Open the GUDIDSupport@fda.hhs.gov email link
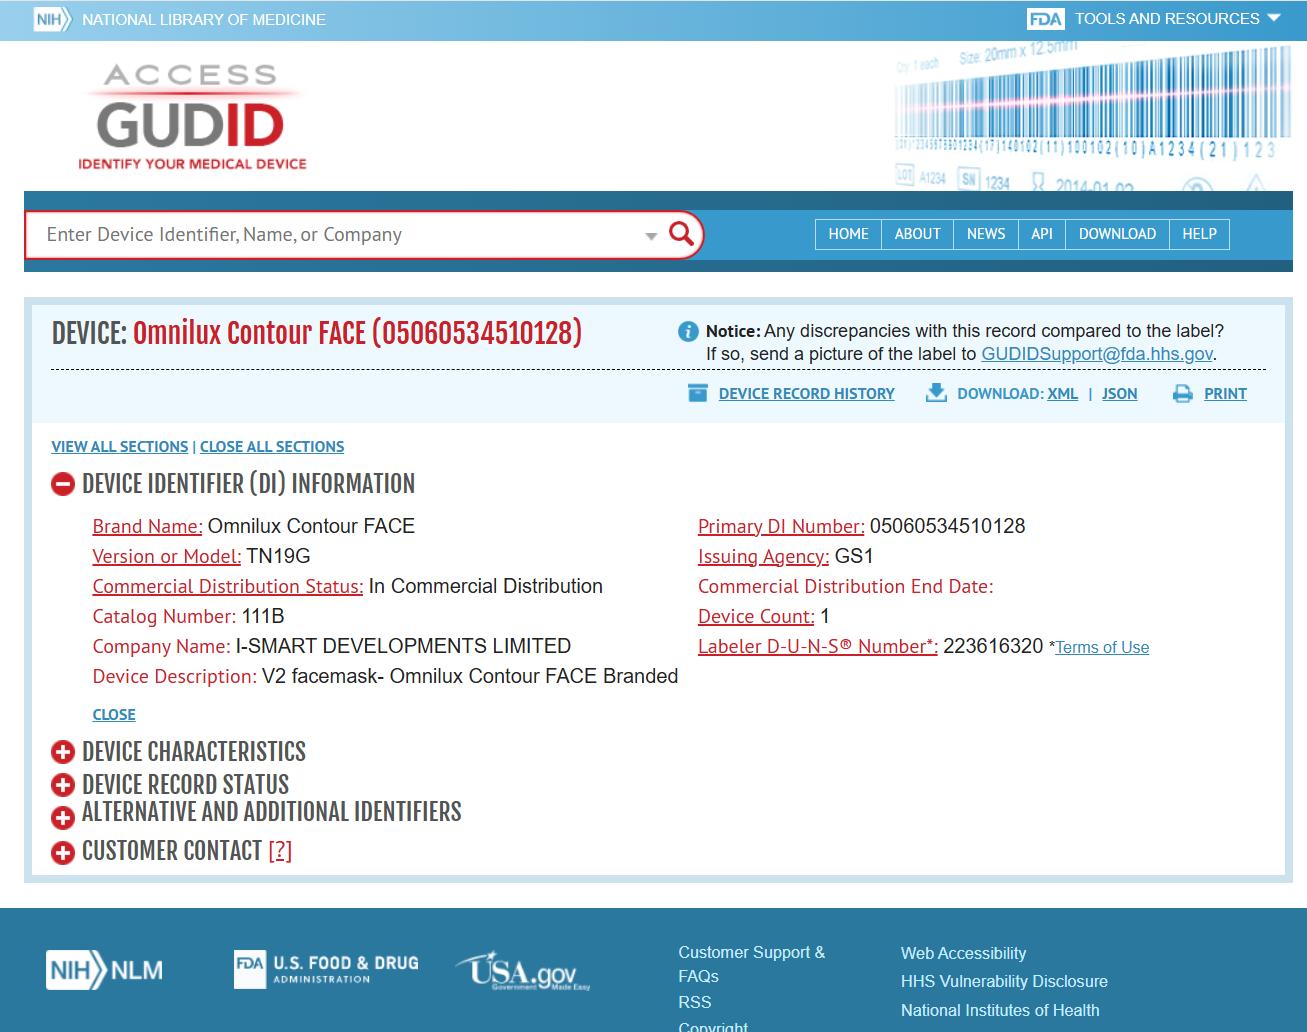The height and width of the screenshot is (1032, 1307). click(x=1097, y=354)
